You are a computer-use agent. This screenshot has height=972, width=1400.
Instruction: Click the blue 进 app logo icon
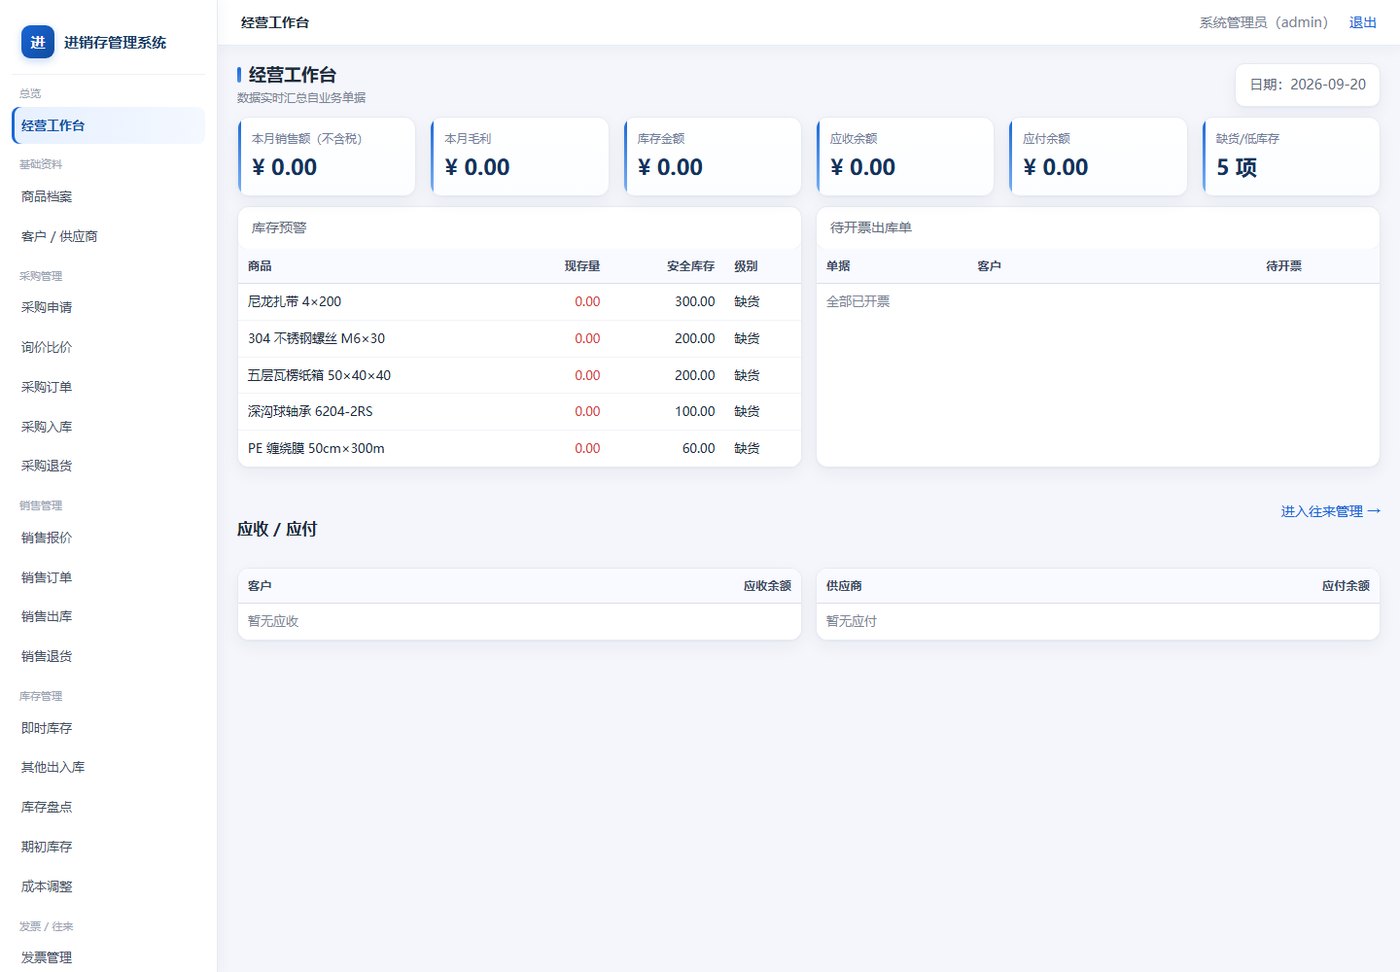[38, 42]
